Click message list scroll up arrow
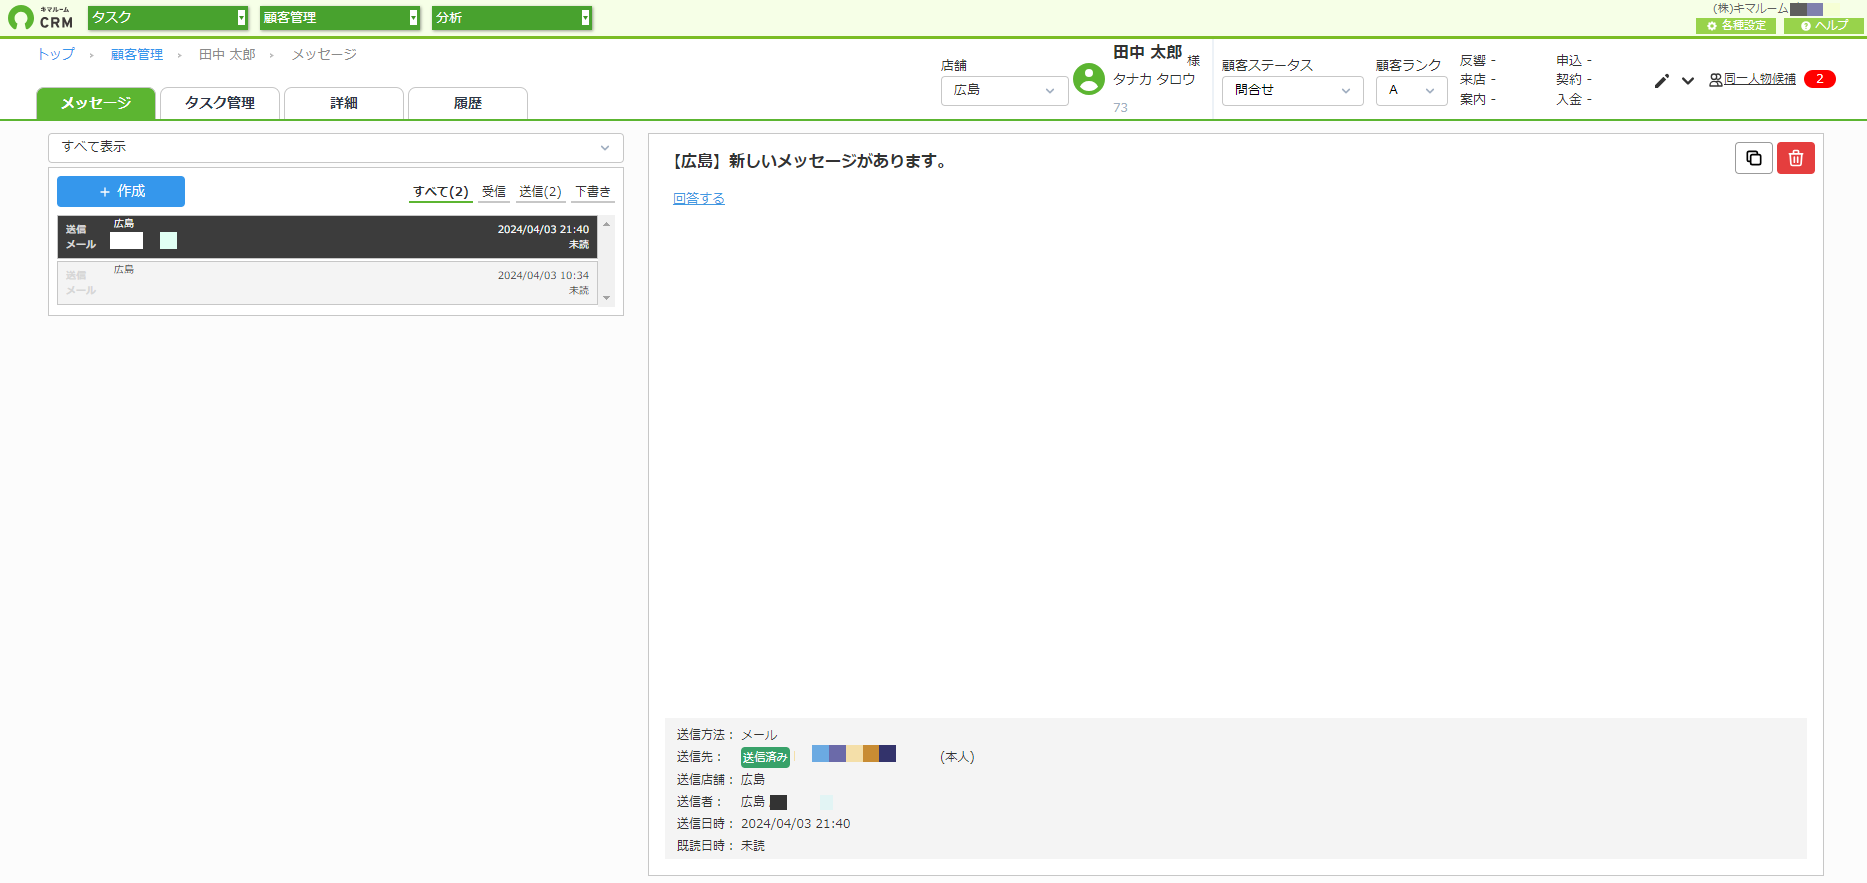Screen dimensions: 1867x883 pos(606,224)
